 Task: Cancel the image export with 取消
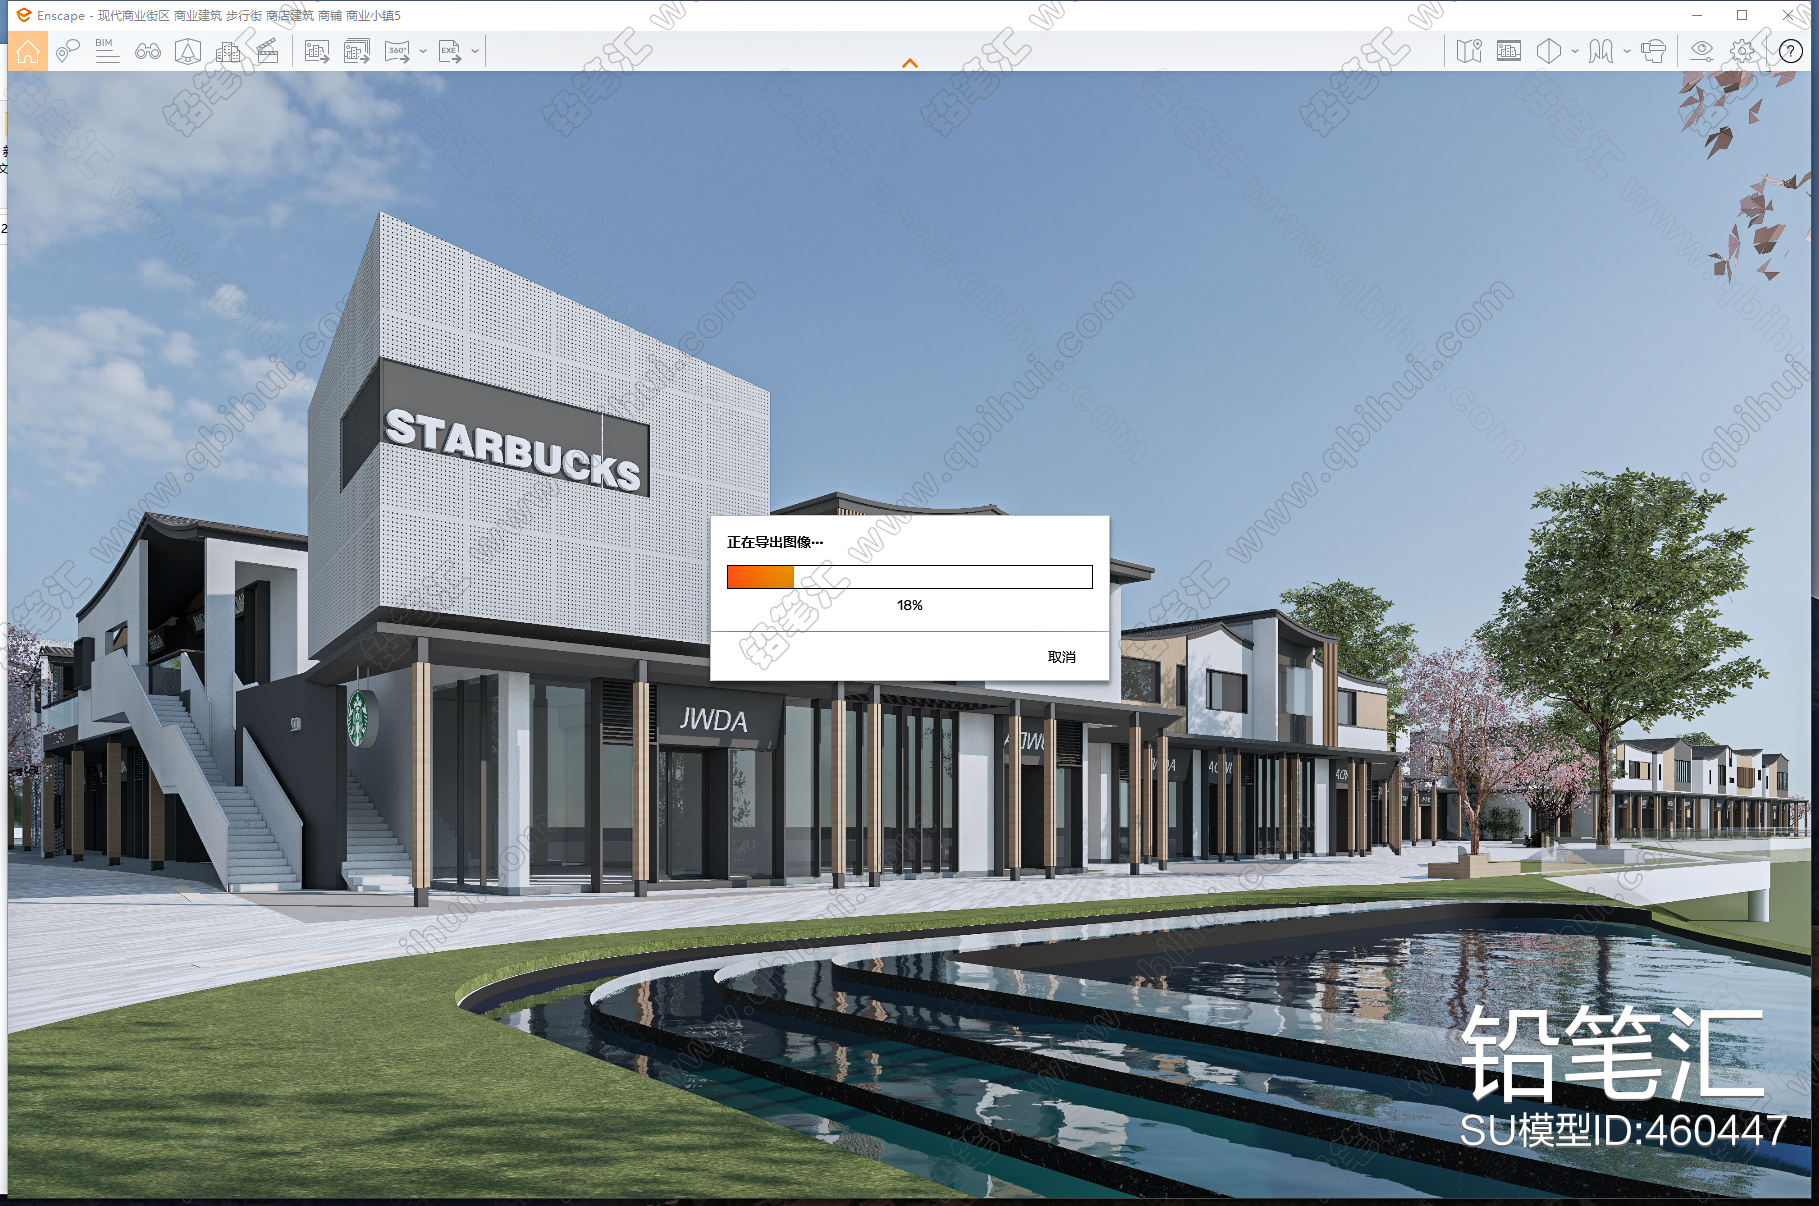1061,657
